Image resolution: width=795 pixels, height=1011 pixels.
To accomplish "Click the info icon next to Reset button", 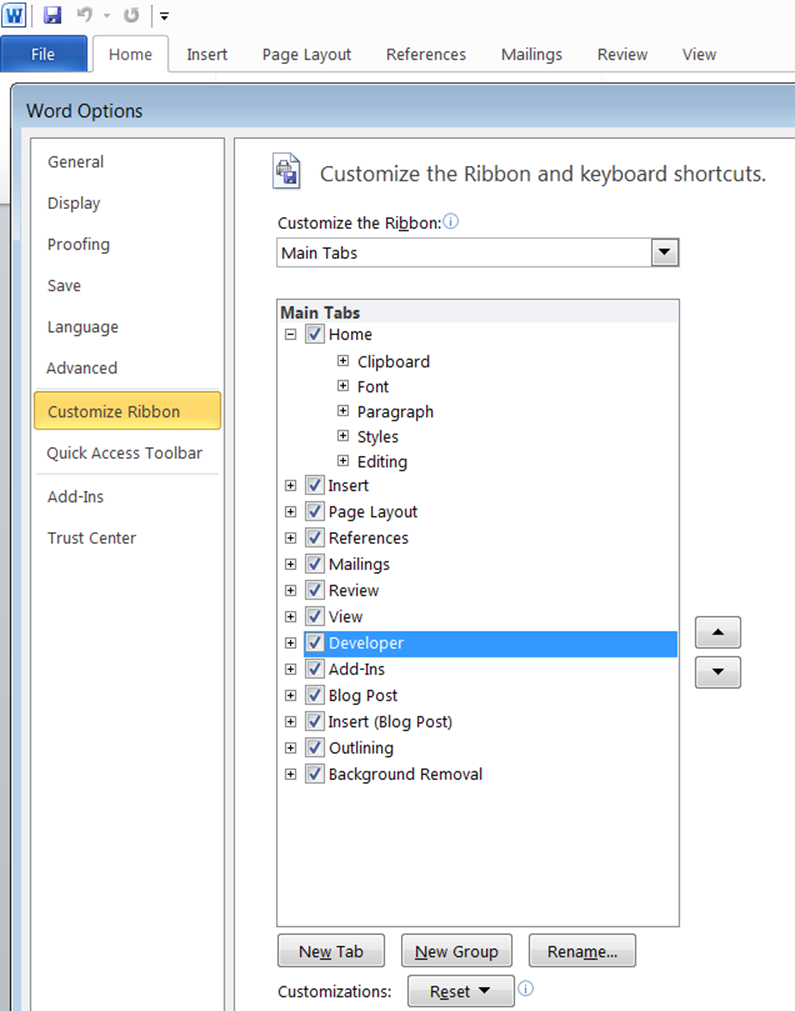I will pos(526,988).
